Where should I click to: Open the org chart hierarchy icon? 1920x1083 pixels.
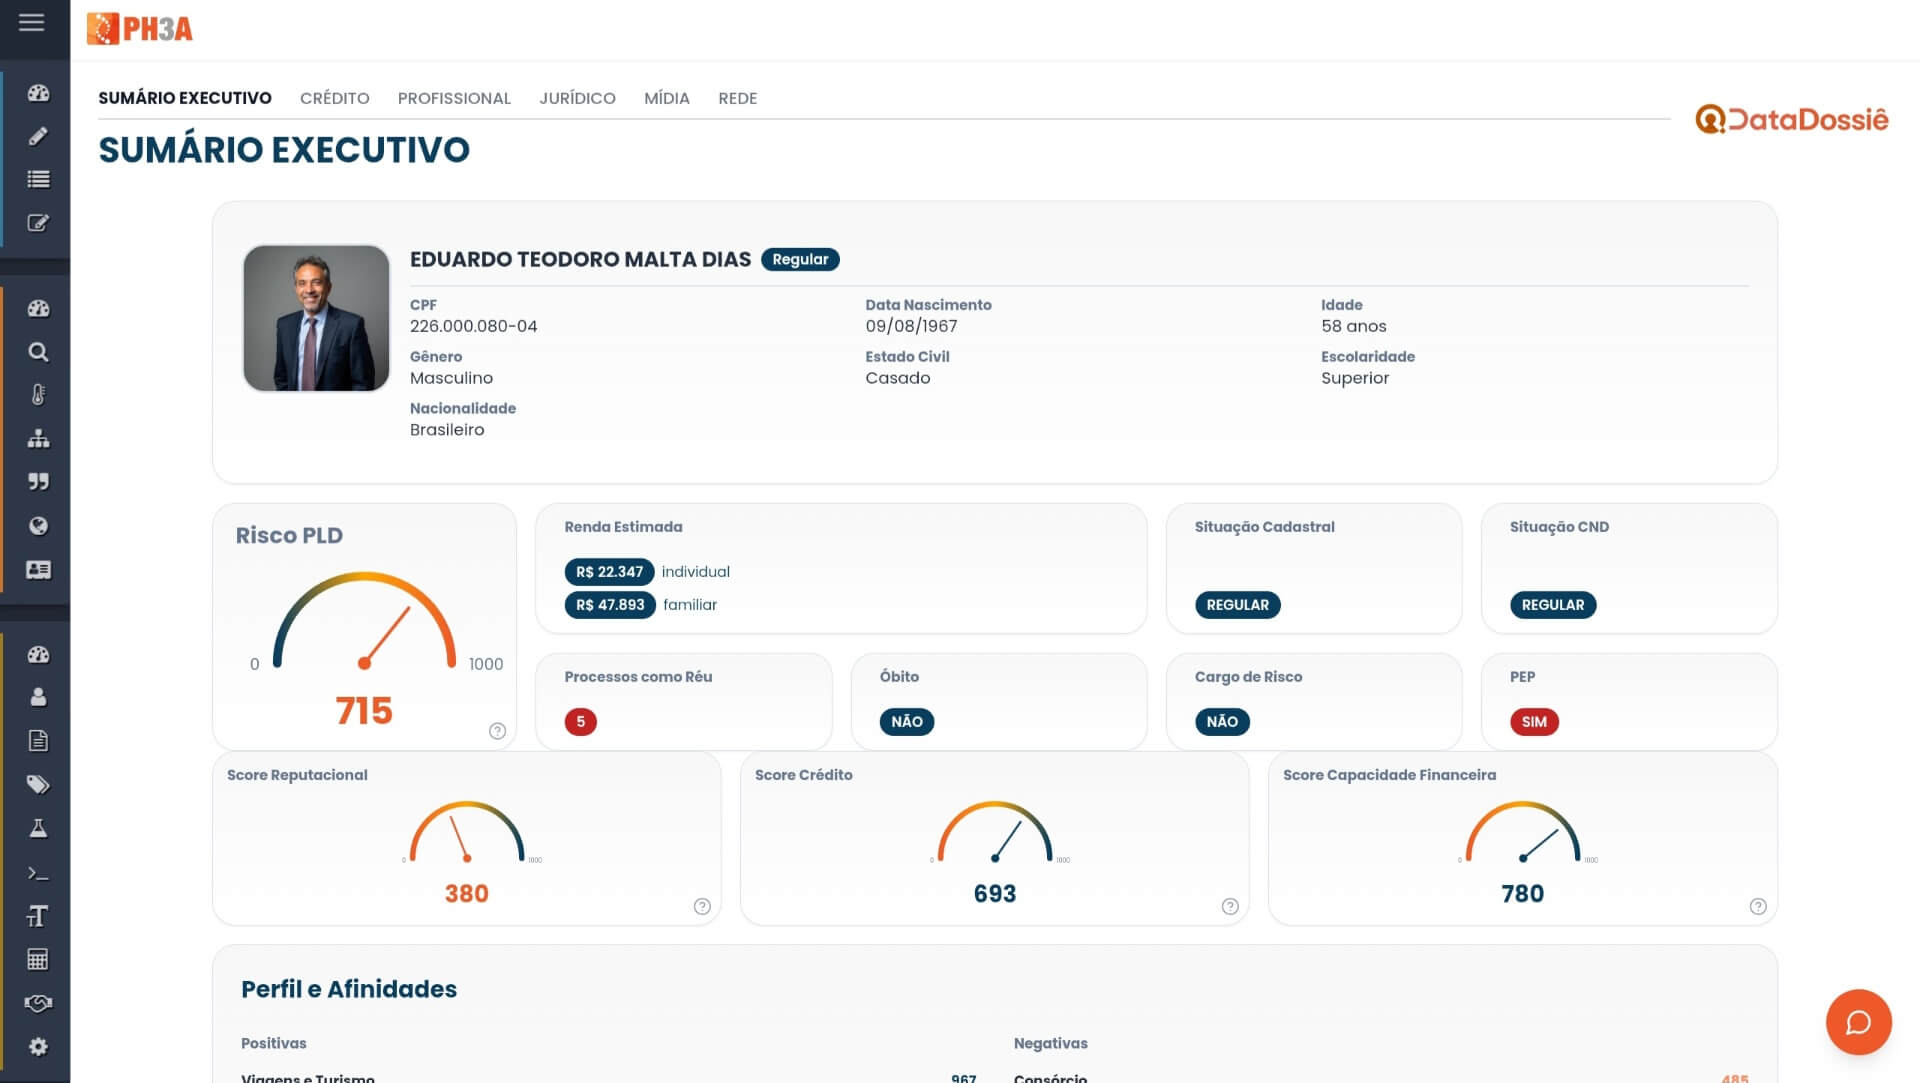coord(38,439)
